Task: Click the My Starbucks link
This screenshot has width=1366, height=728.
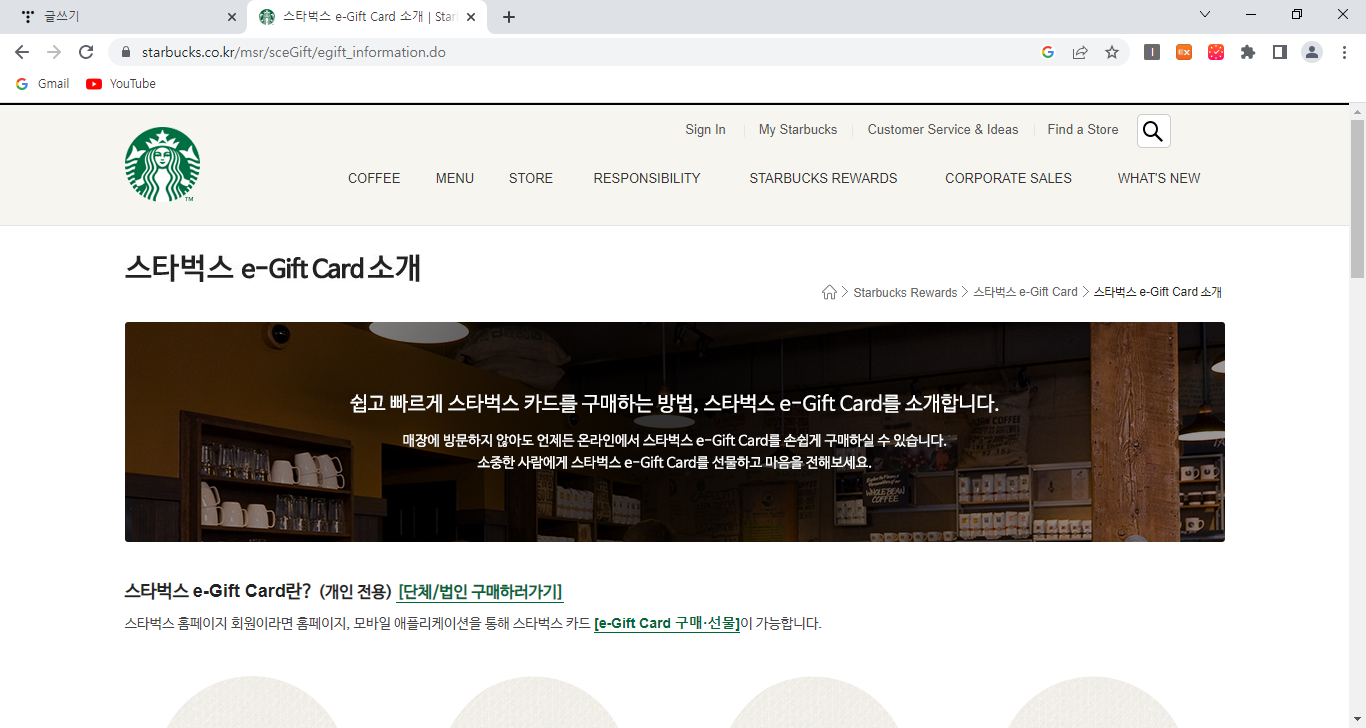Action: coord(798,130)
